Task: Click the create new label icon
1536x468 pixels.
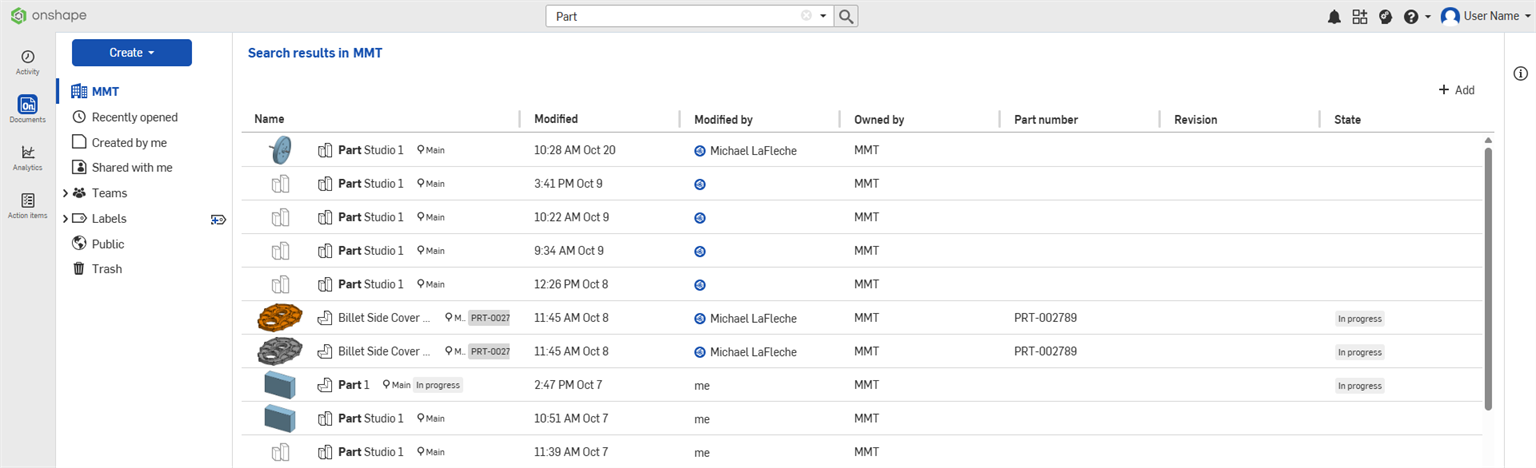Action: click(218, 219)
